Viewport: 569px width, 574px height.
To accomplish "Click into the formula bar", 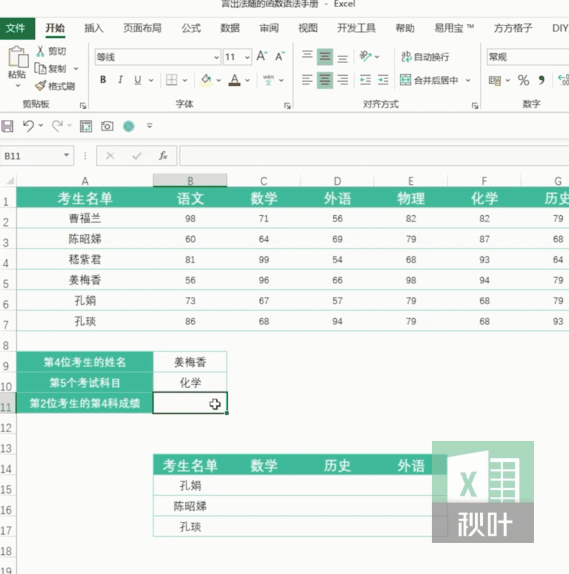I will (x=374, y=156).
